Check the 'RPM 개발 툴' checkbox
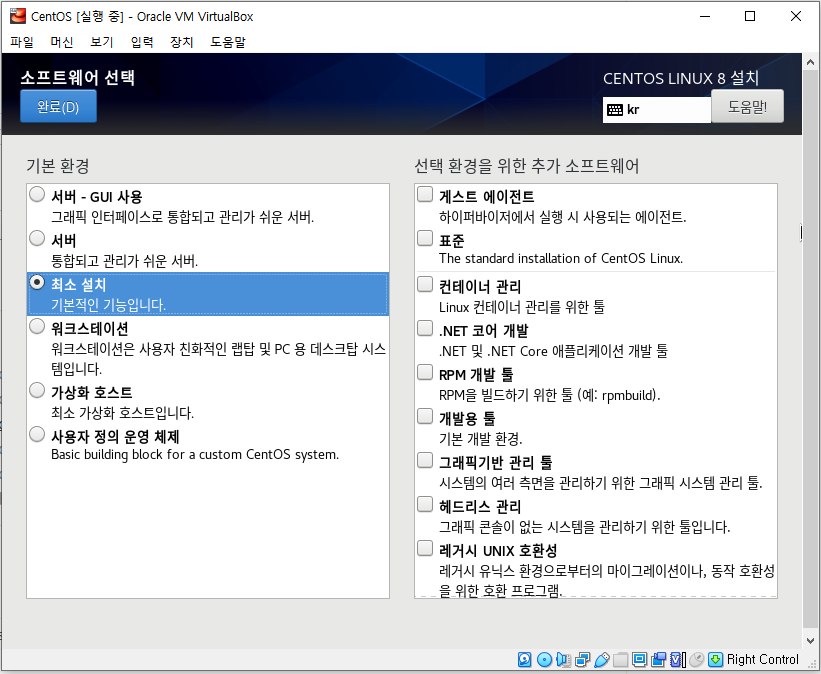The image size is (821, 674). [x=425, y=372]
